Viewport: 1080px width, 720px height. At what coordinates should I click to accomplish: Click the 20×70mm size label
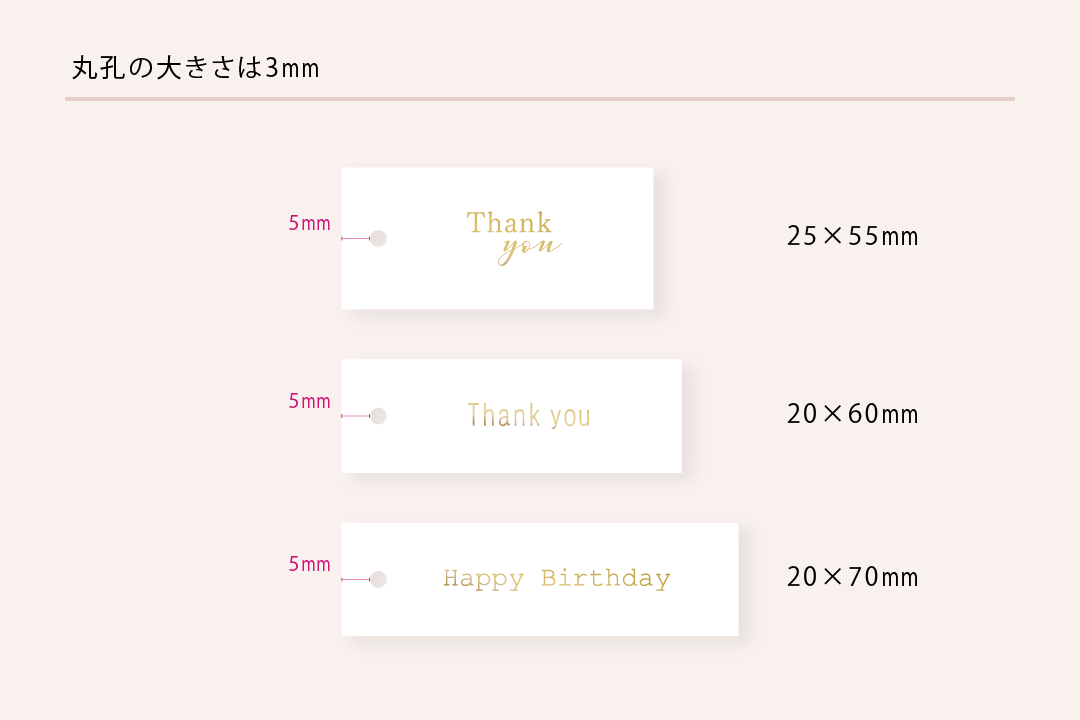point(853,577)
